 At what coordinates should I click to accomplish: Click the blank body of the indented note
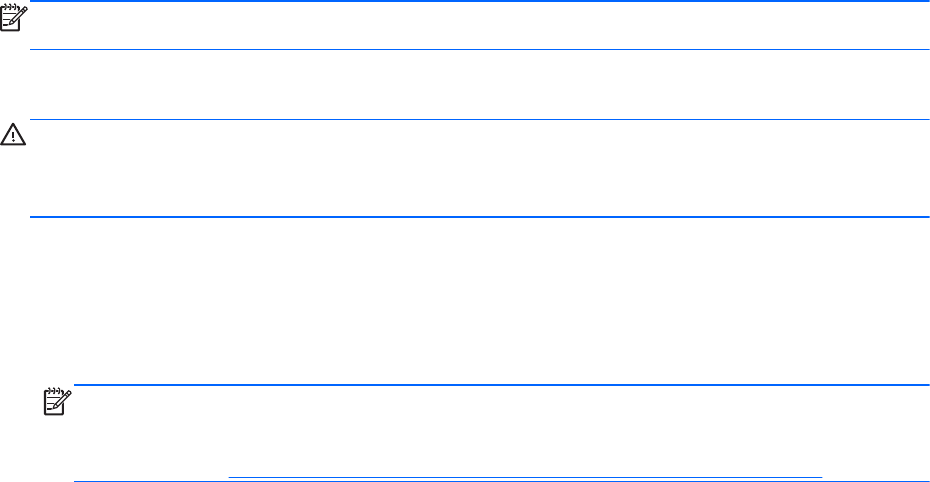[500, 430]
